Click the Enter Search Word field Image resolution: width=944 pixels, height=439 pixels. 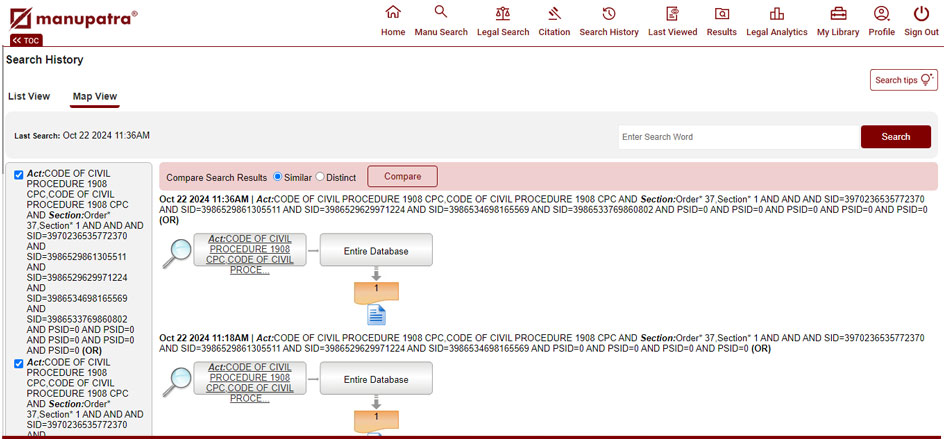click(738, 137)
